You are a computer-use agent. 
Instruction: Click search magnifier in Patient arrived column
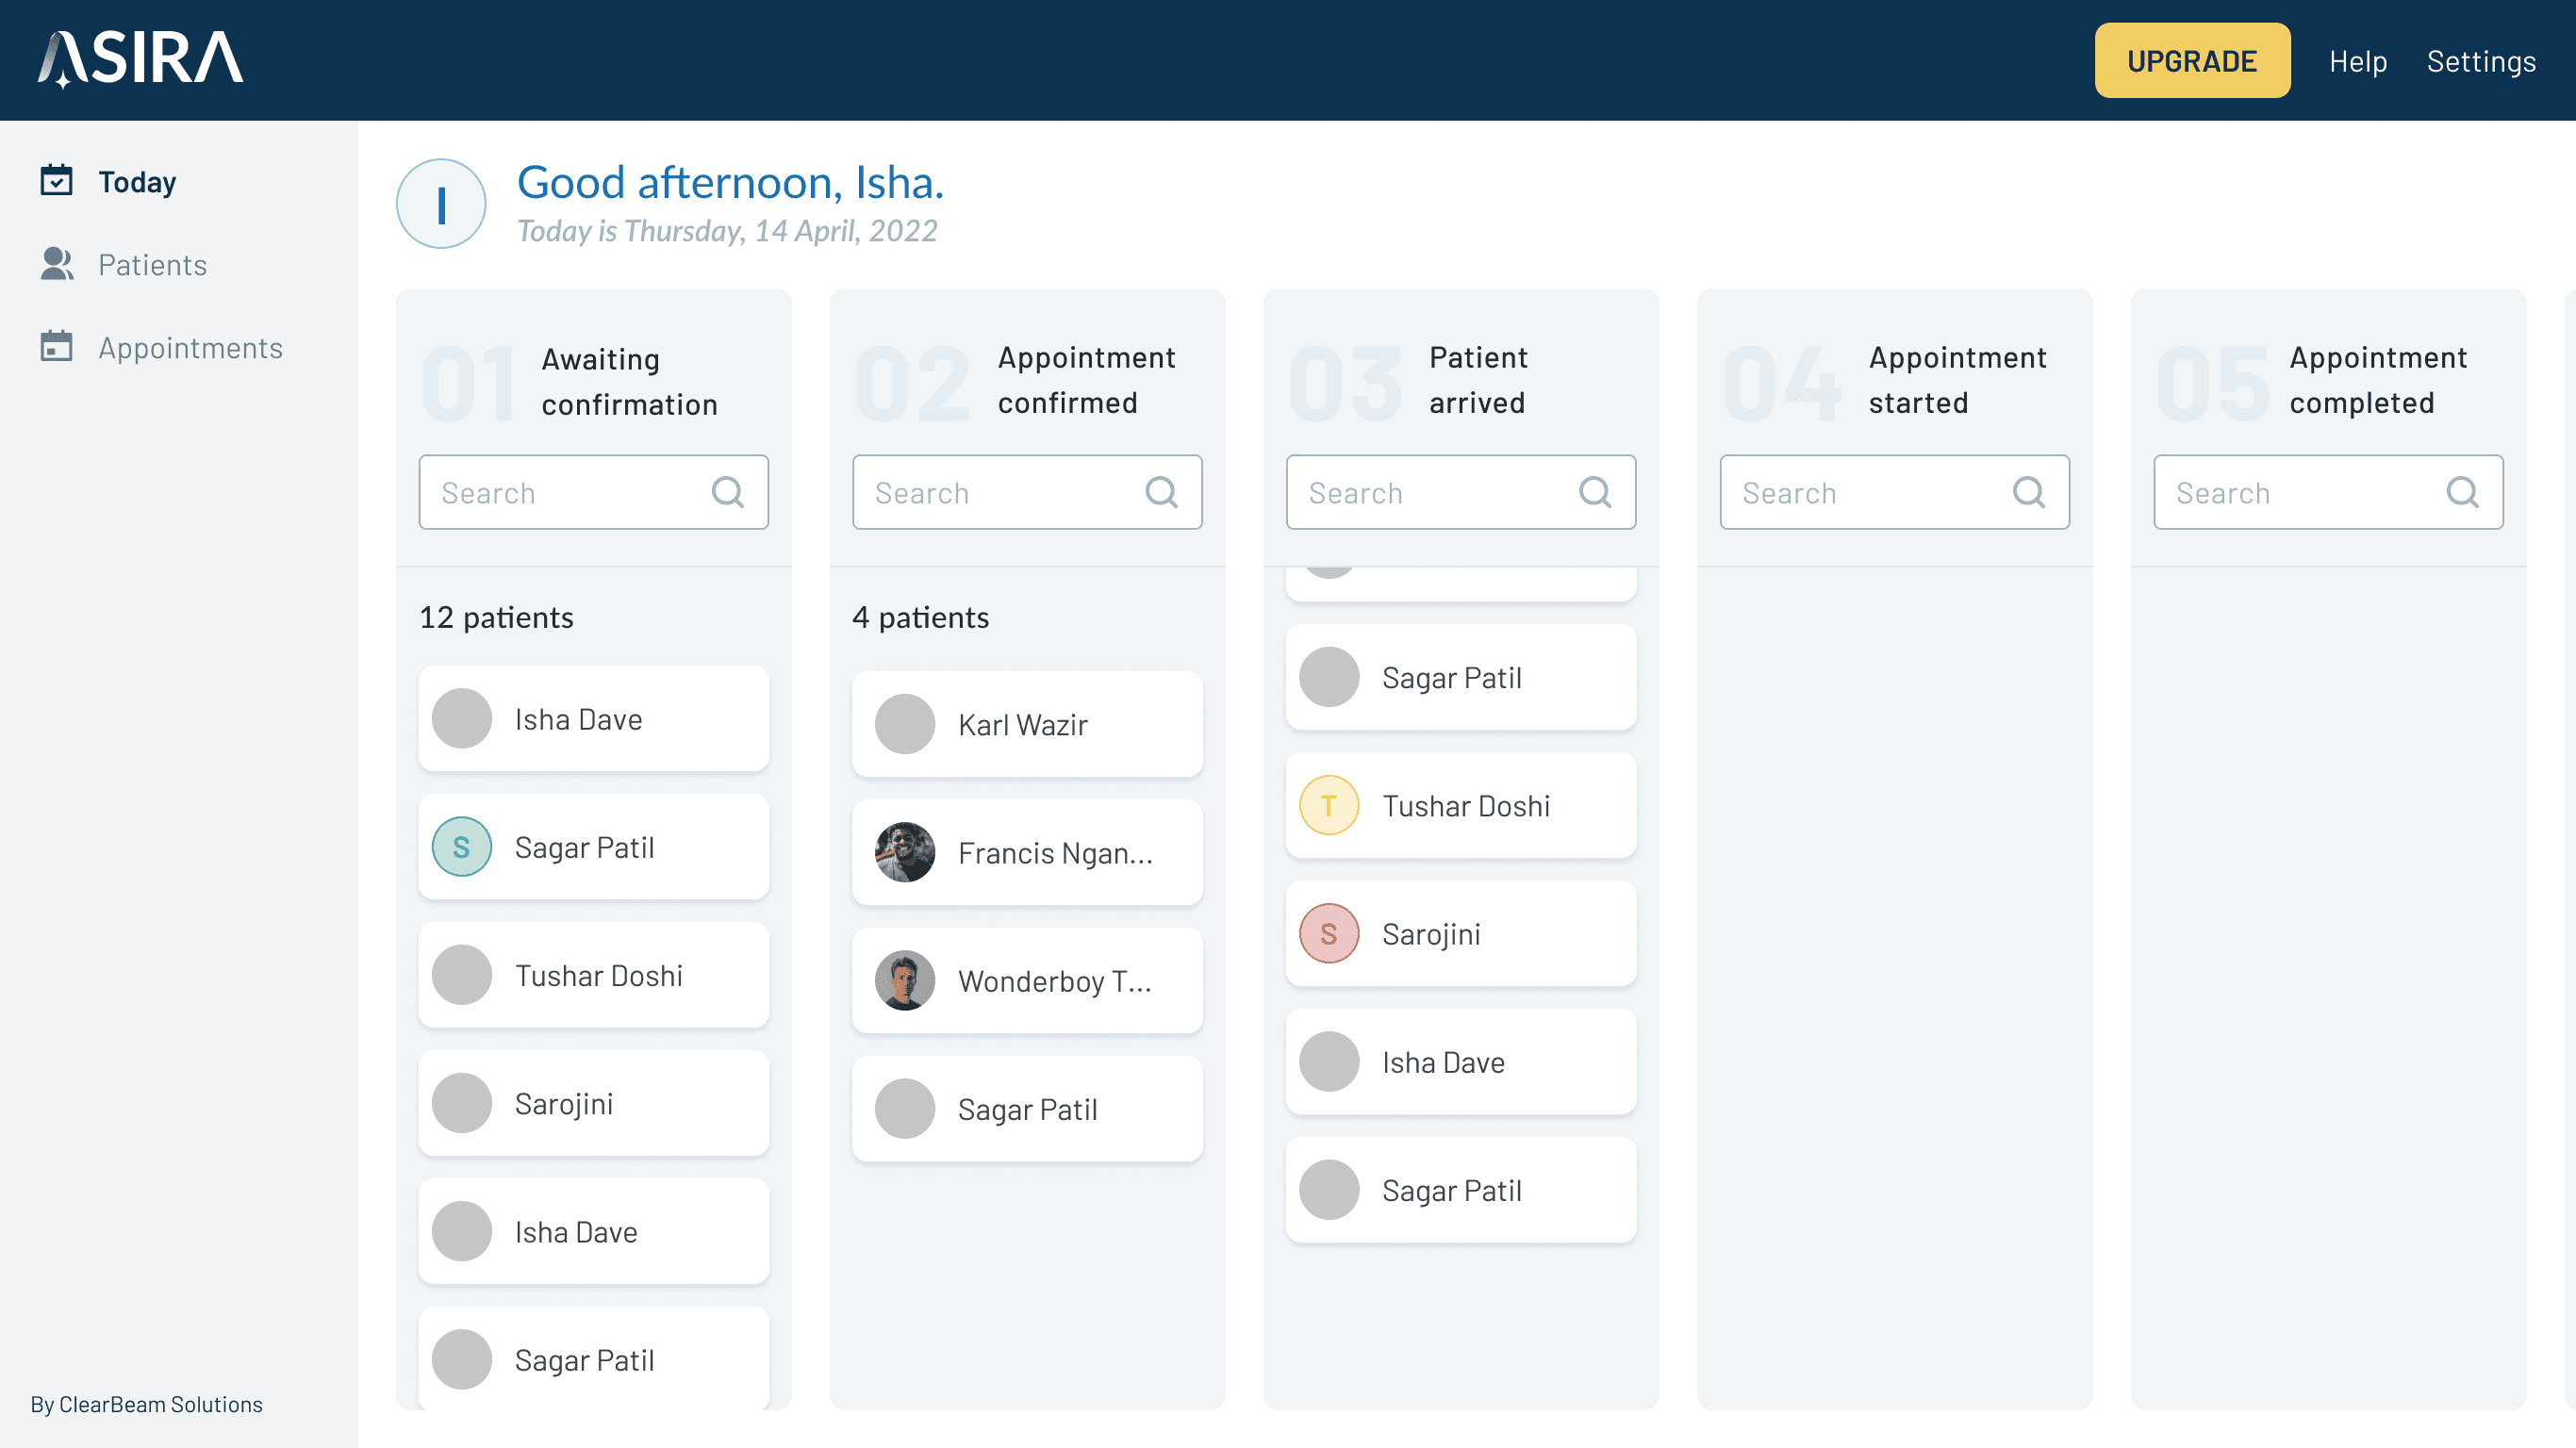pyautogui.click(x=1594, y=492)
